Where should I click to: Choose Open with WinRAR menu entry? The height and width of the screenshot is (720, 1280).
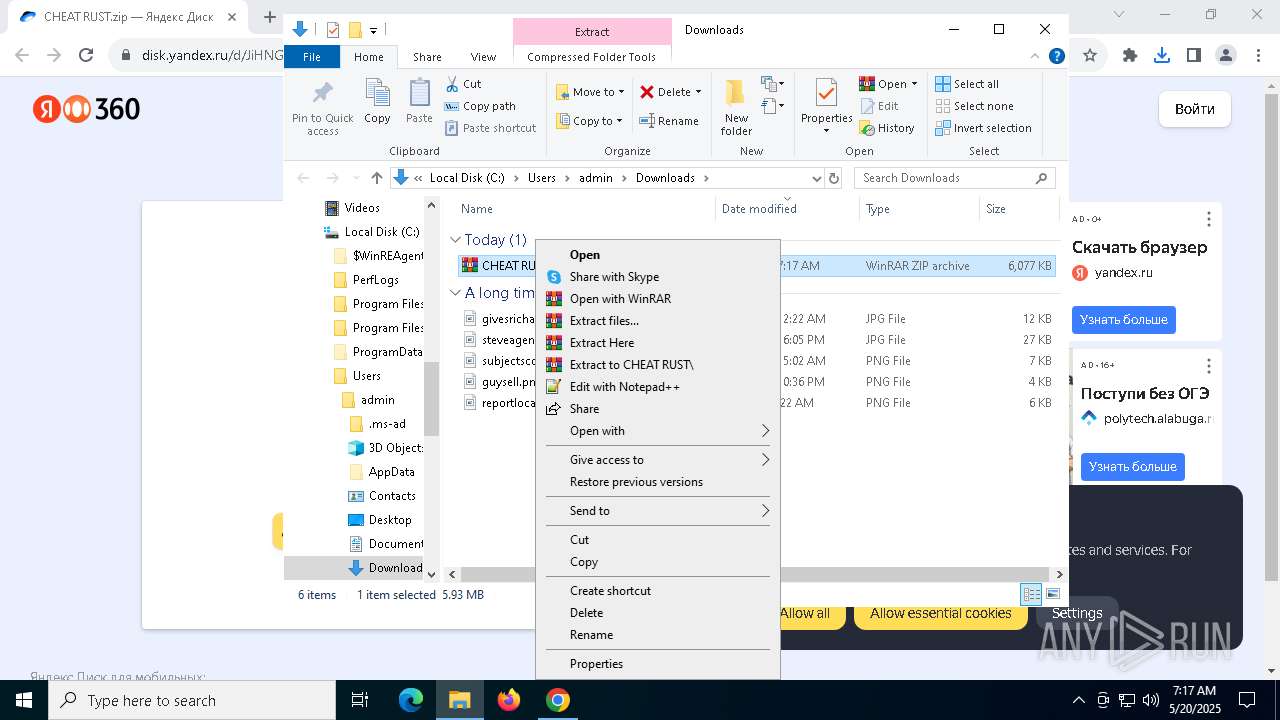click(x=658, y=299)
